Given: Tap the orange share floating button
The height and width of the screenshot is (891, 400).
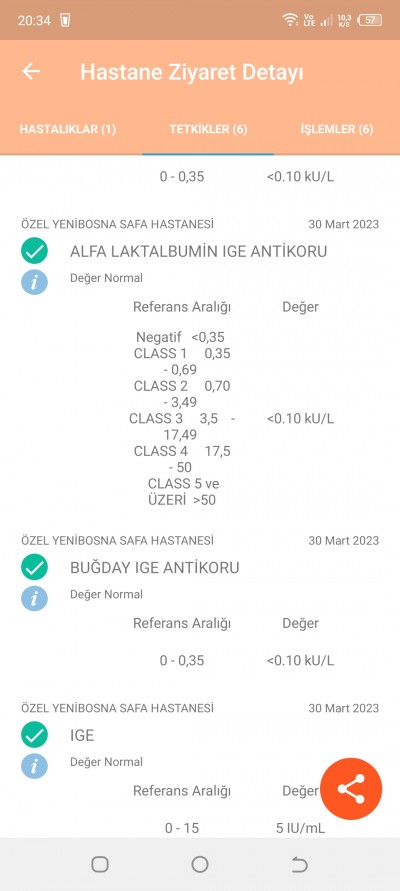Looking at the screenshot, I should pos(351,788).
